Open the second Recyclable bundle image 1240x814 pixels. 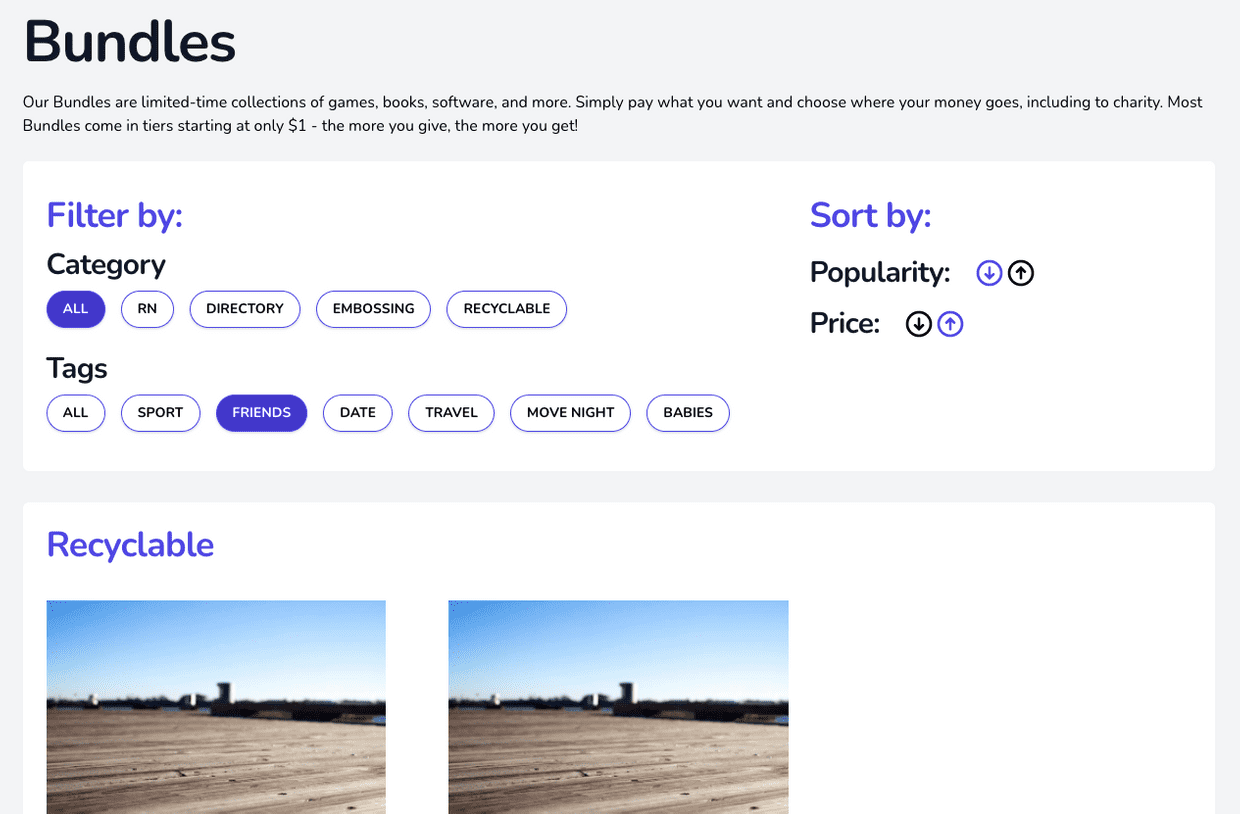coord(618,707)
